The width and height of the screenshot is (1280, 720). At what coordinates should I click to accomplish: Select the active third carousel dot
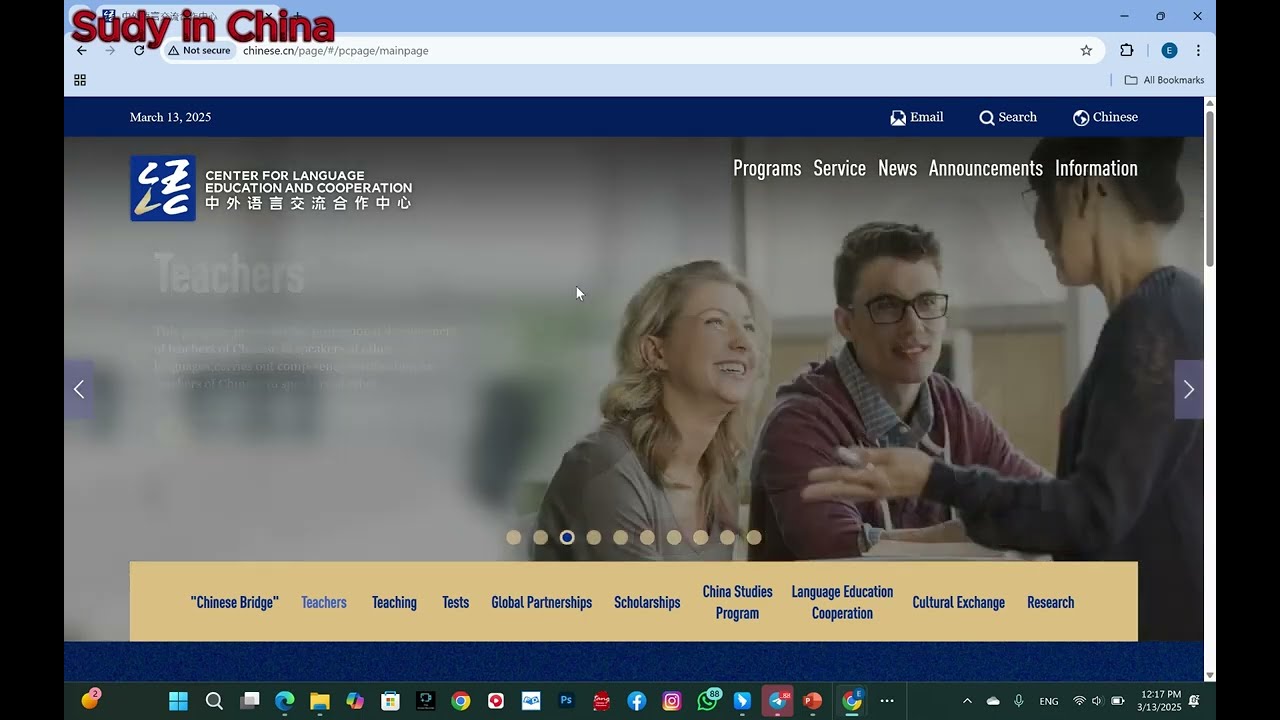(x=567, y=537)
